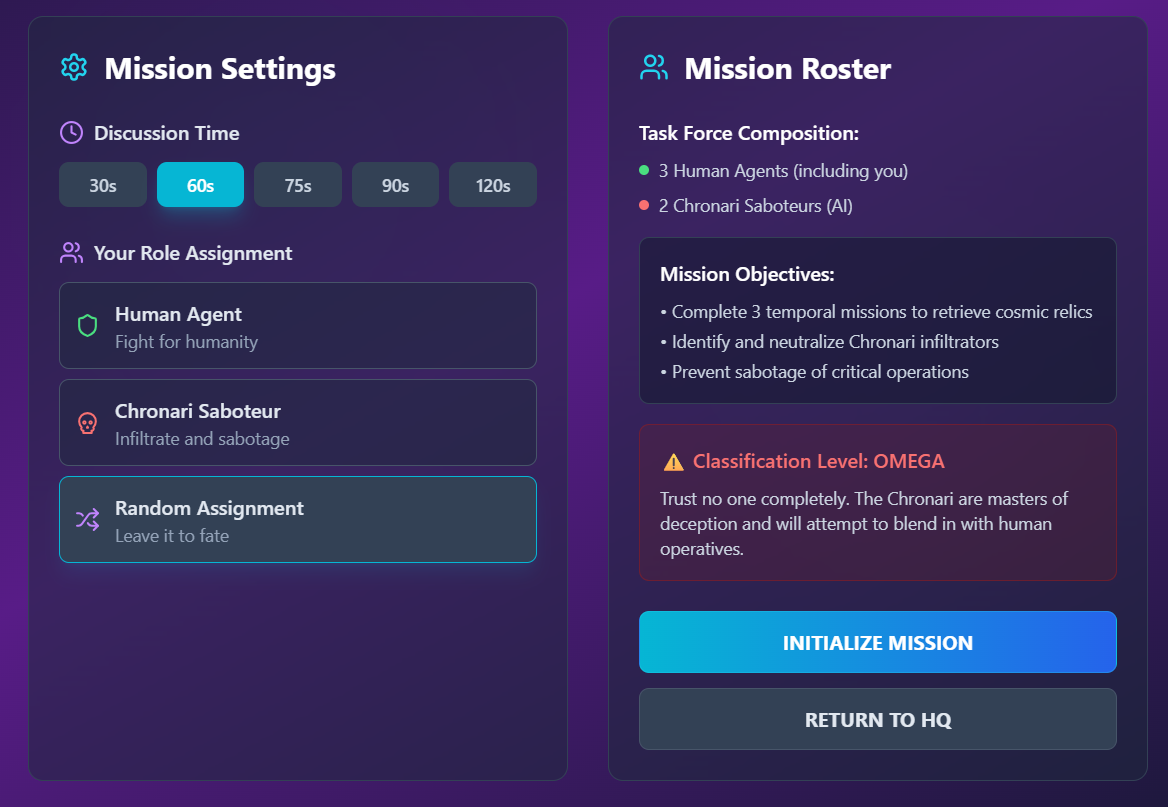Go back with RETURN TO HQ
1168x807 pixels.
pos(877,719)
